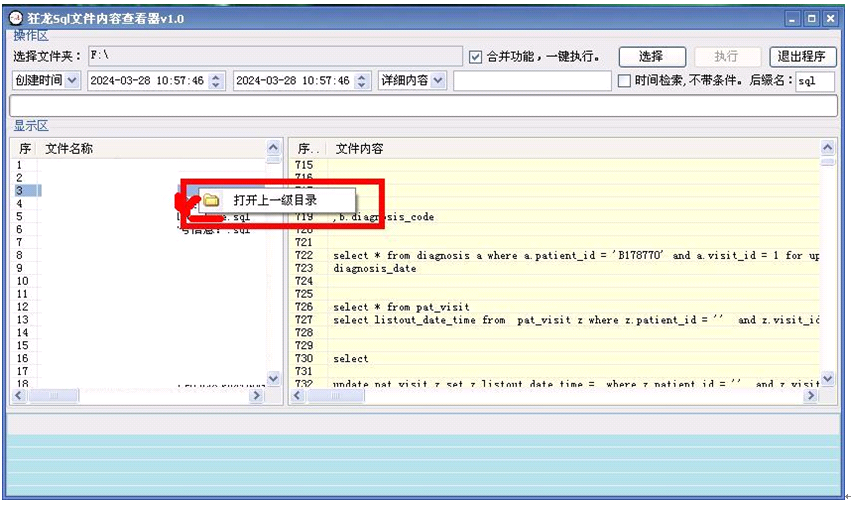Select line 719 b.diagnosis_code
Image resolution: width=851 pixels, height=505 pixels.
pyautogui.click(x=556, y=217)
